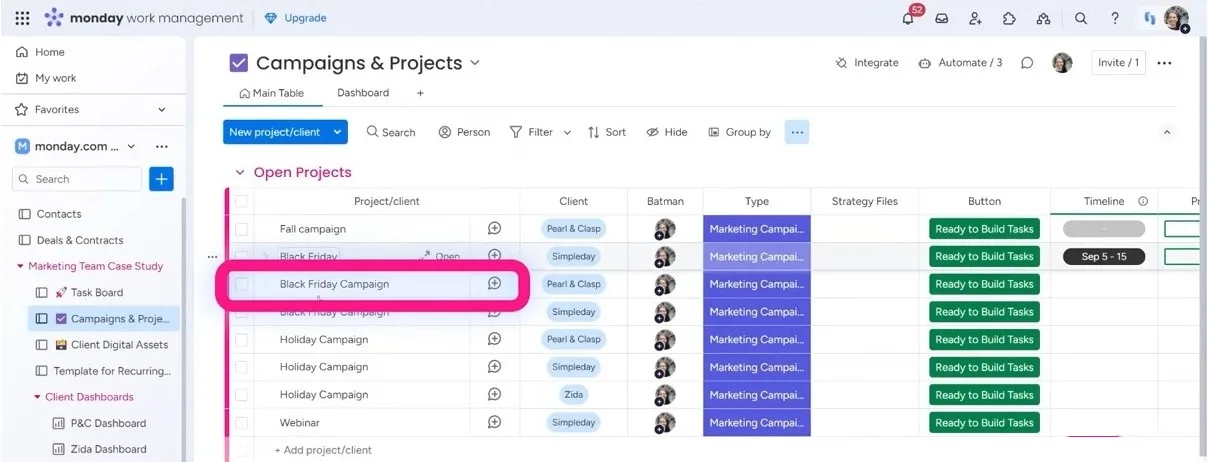The width and height of the screenshot is (1208, 462).
Task: Click the Pearl & Clasp tag in Fall campaign row
Action: [573, 229]
